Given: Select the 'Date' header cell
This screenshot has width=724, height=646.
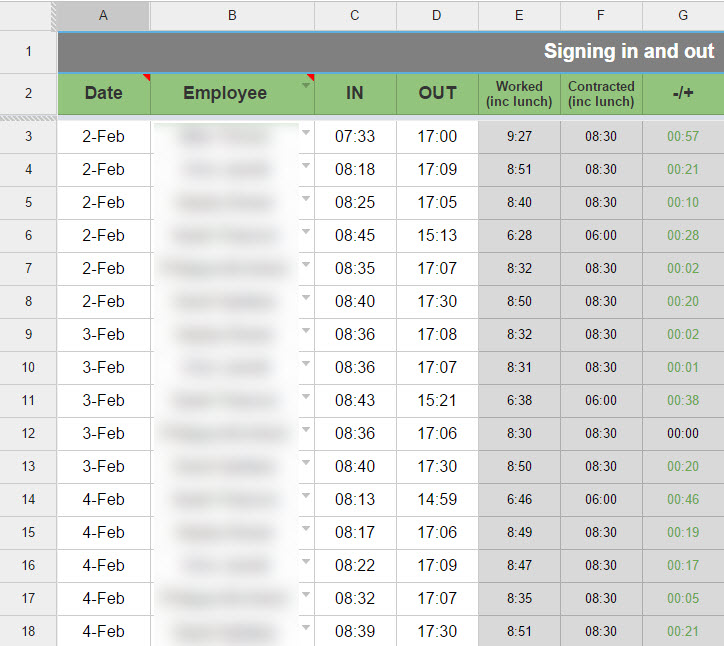Looking at the screenshot, I should [x=104, y=93].
